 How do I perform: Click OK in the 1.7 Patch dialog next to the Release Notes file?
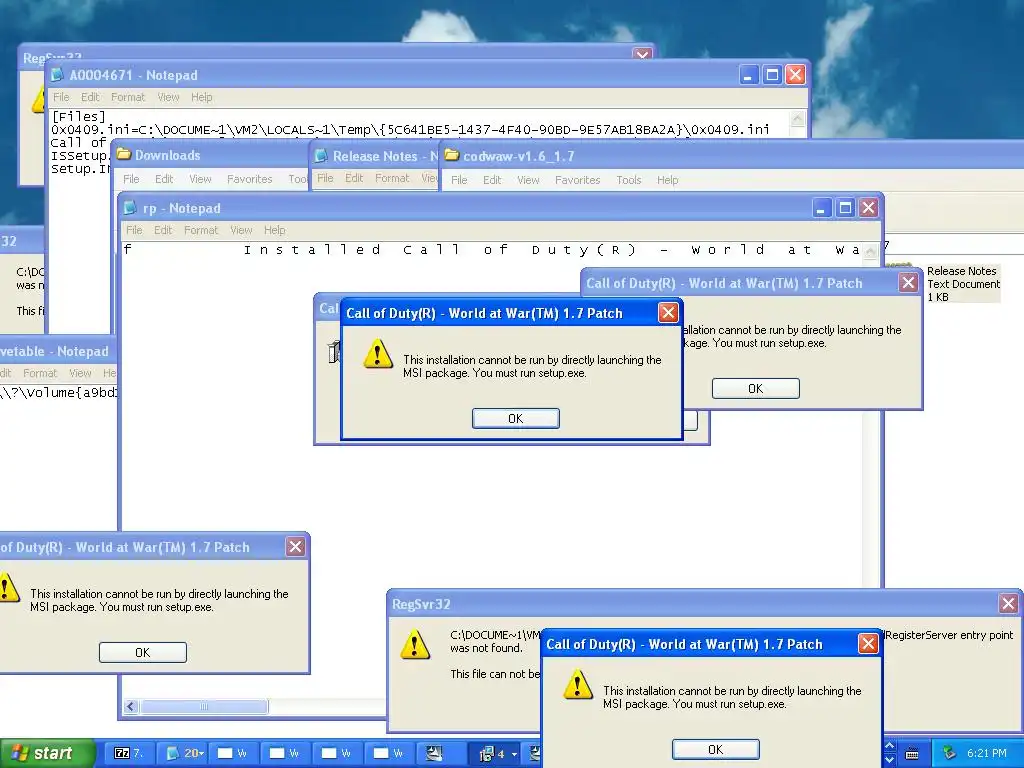[756, 389]
